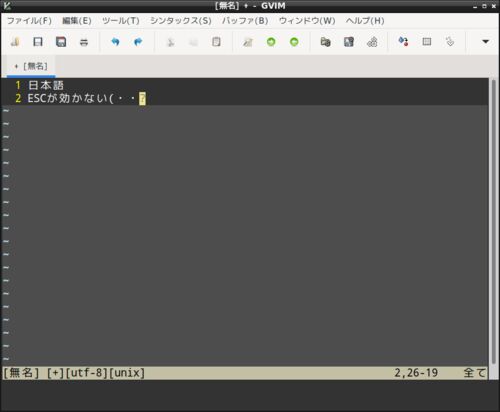Open the ヘルプ(H) menu
The height and width of the screenshot is (412, 500).
click(365, 21)
